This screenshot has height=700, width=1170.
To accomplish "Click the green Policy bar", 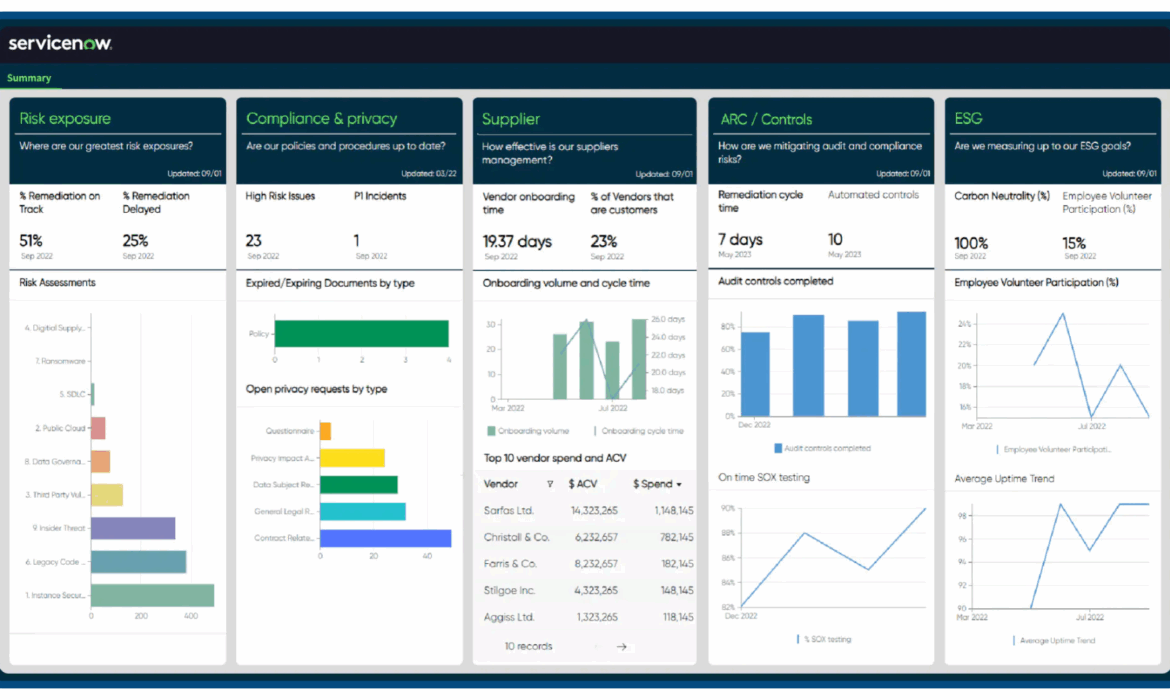I will click(362, 334).
